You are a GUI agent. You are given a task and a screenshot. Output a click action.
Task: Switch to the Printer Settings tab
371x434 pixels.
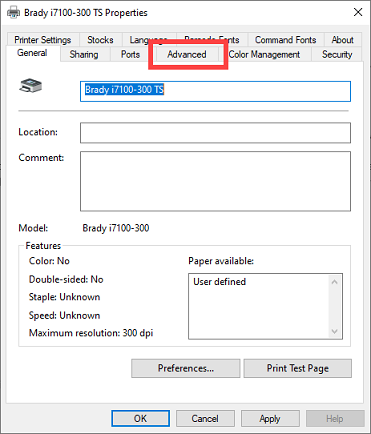[43, 40]
